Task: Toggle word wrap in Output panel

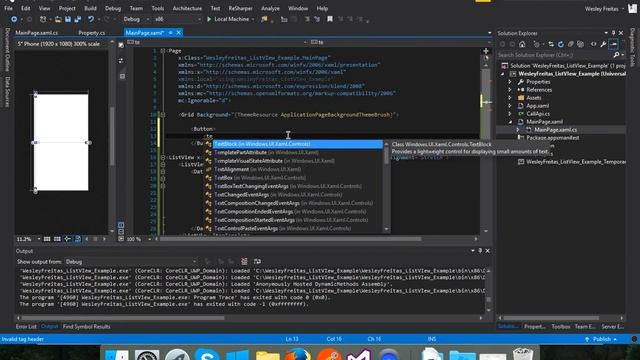Action: coord(257,262)
